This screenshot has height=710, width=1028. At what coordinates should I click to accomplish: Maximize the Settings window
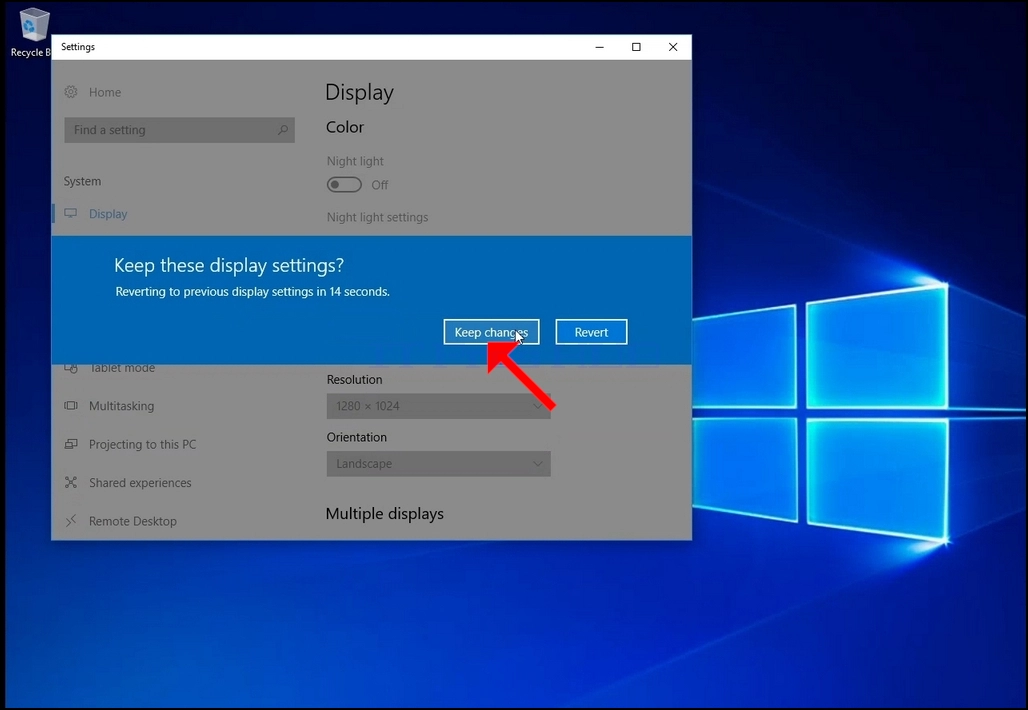pyautogui.click(x=636, y=47)
